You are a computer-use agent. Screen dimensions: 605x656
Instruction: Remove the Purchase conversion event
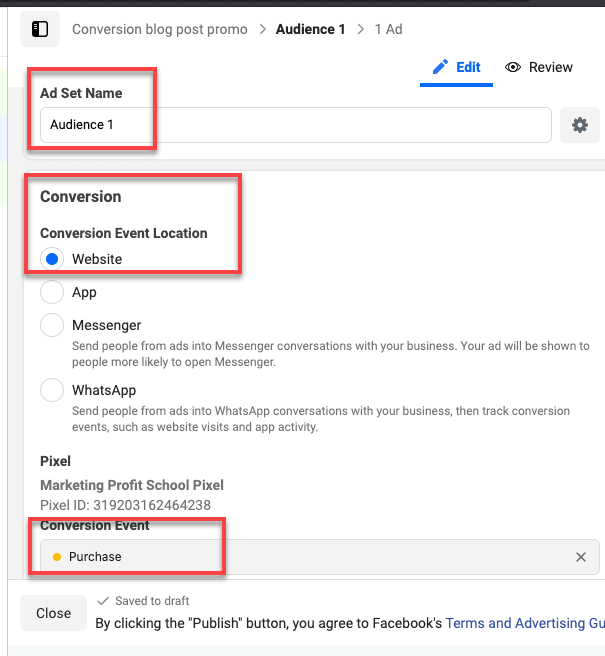pyautogui.click(x=581, y=557)
